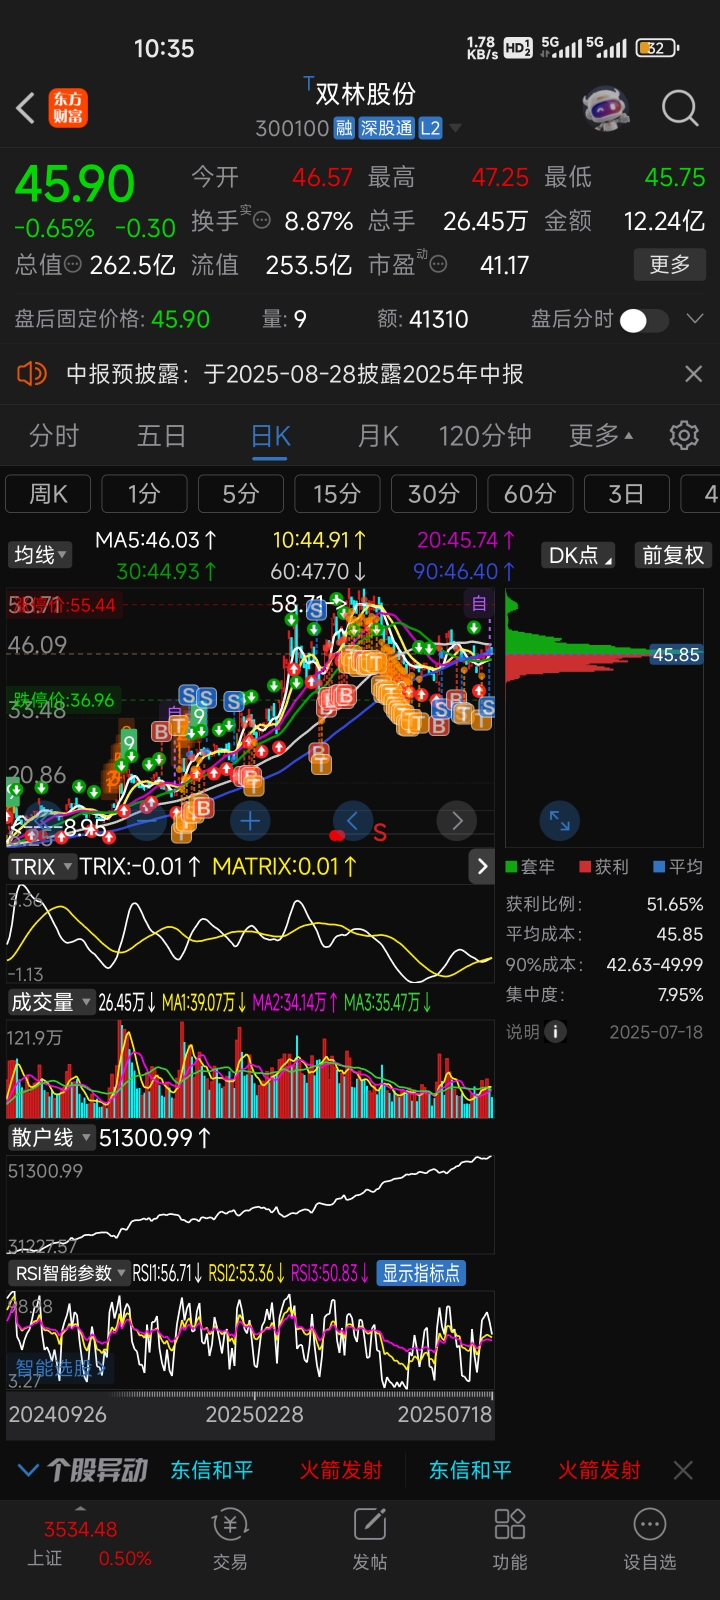The image size is (720, 1600).
Task: Close the 个股异动 ticker bar
Action: click(683, 1470)
